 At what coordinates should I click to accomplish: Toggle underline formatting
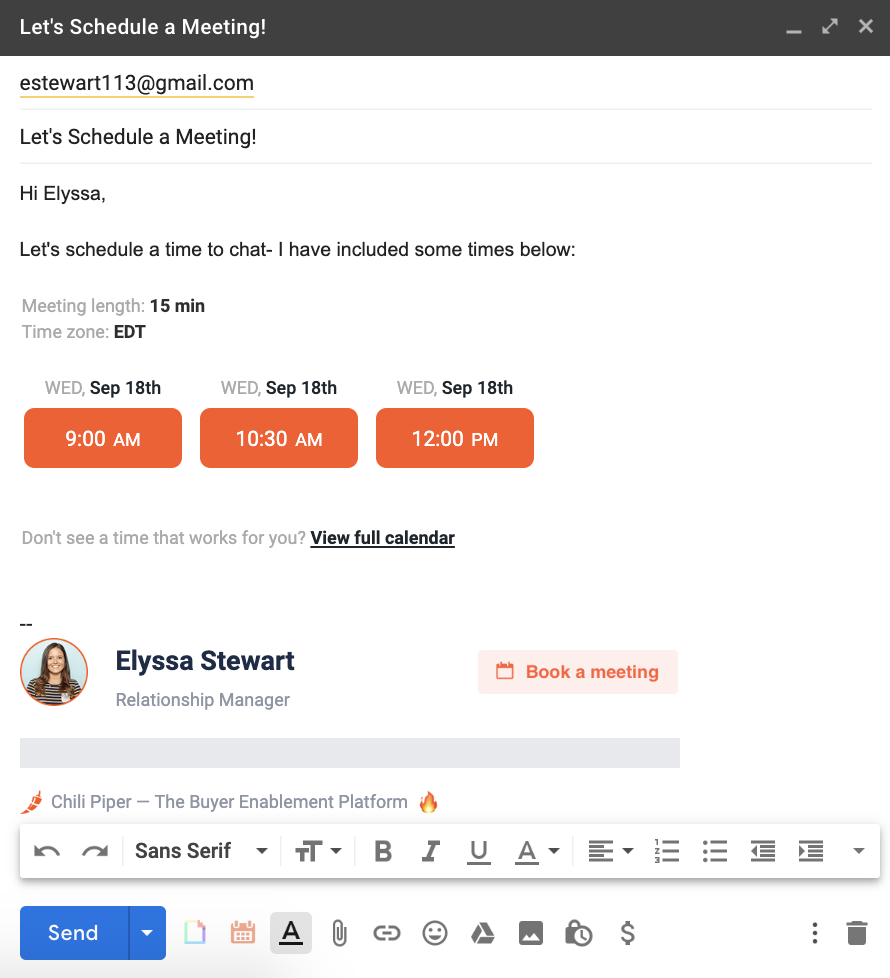[x=479, y=850]
